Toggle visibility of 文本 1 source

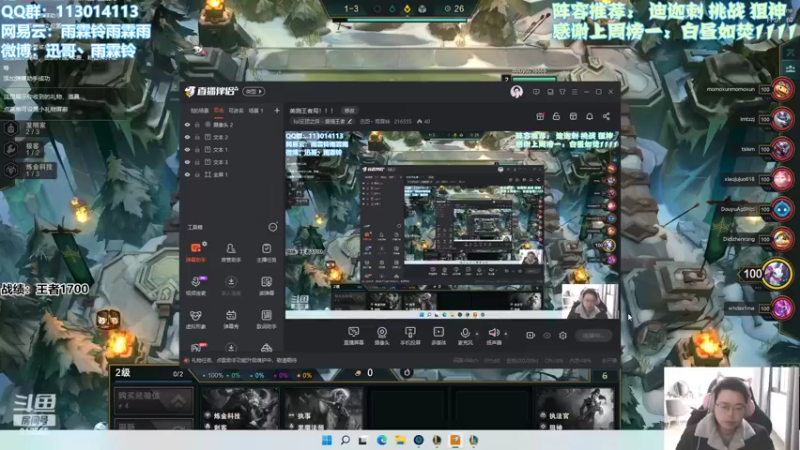click(x=187, y=149)
